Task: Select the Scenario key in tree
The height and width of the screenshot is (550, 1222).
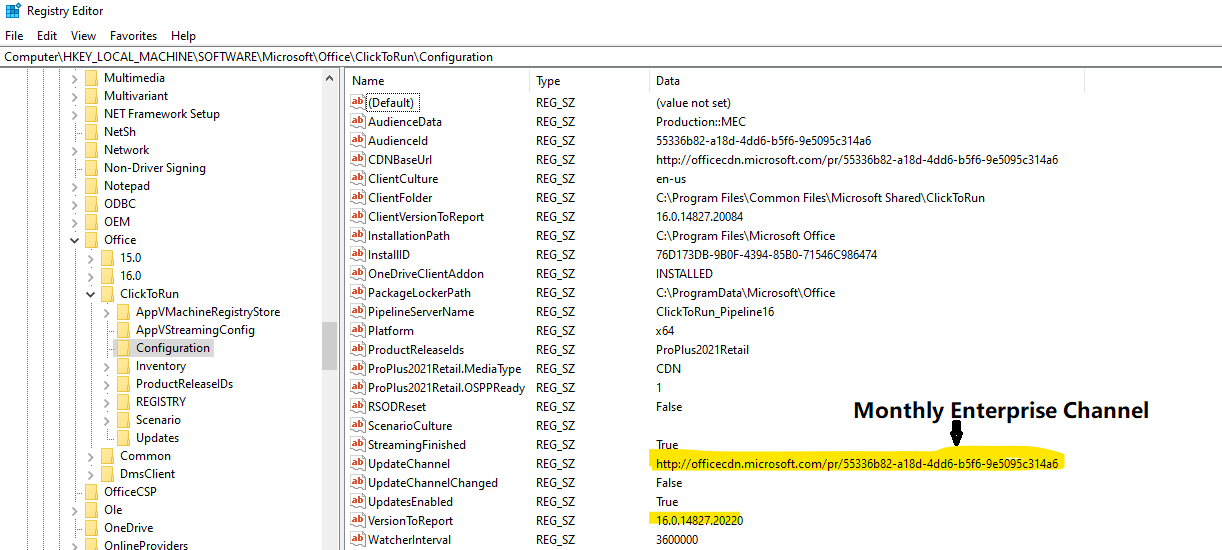Action: (158, 419)
